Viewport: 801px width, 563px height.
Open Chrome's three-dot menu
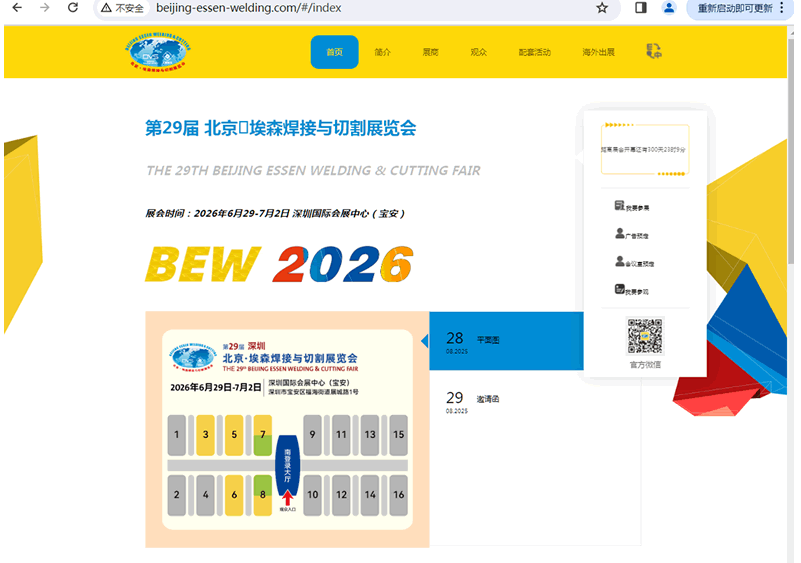pyautogui.click(x=782, y=8)
